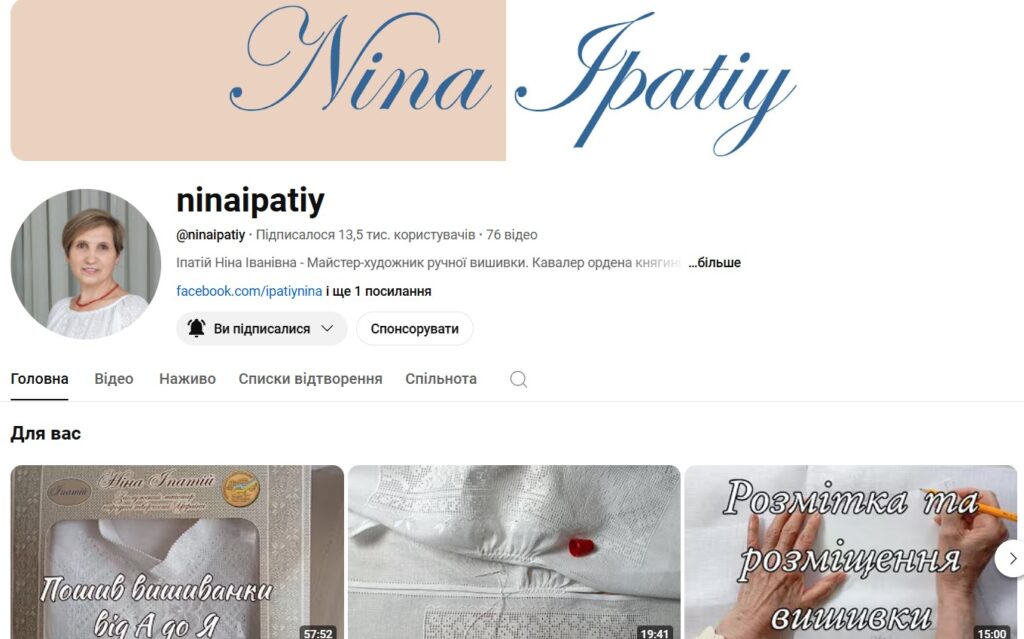The width and height of the screenshot is (1024, 639).
Task: Expand channel description with '...більше'
Action: click(x=714, y=263)
